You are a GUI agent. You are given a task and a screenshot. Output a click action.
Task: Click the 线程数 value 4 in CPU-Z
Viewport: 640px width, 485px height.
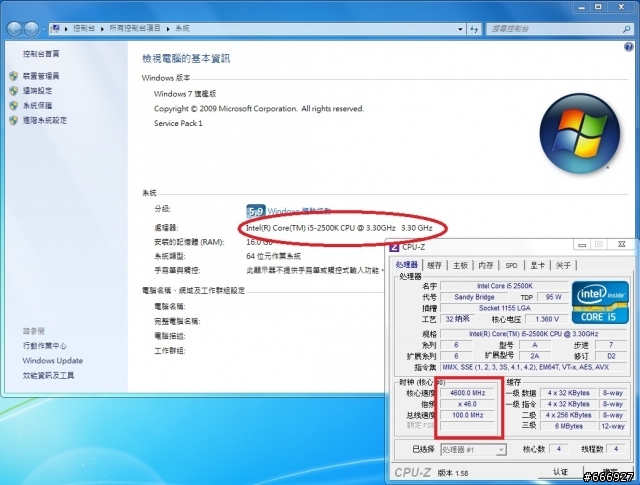pos(616,449)
